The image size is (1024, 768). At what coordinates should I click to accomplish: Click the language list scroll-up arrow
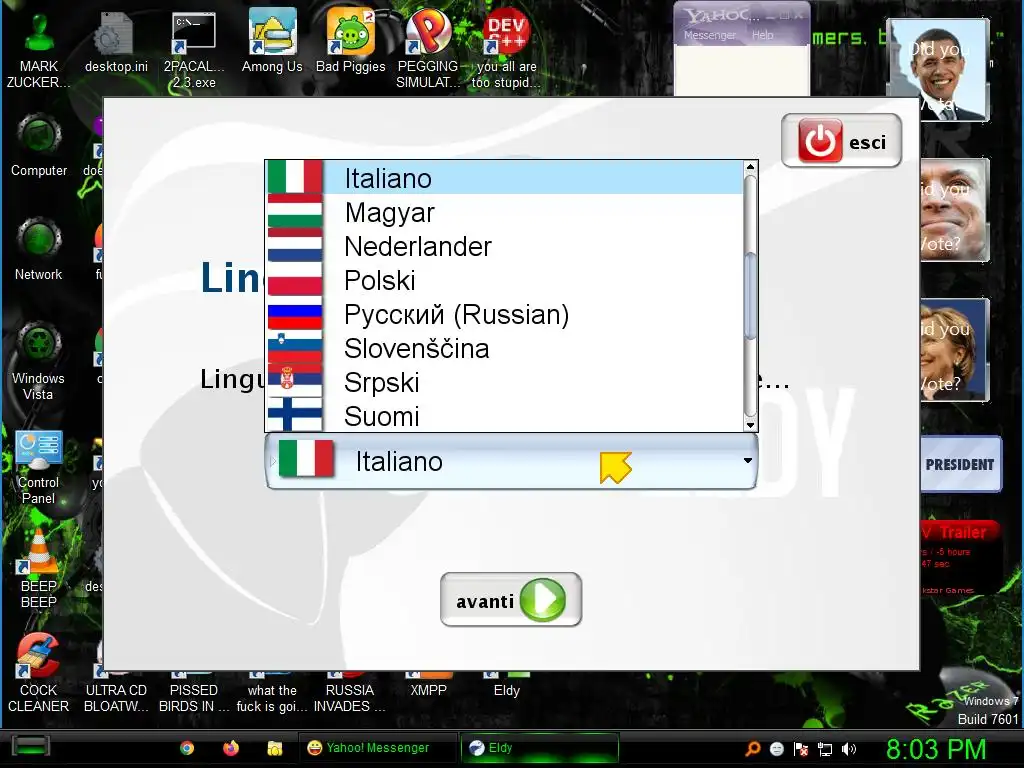[750, 167]
